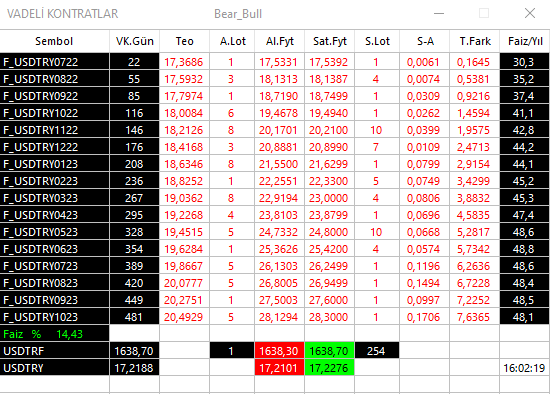Click the VK.Gün column header
The width and height of the screenshot is (552, 394).
coord(134,41)
